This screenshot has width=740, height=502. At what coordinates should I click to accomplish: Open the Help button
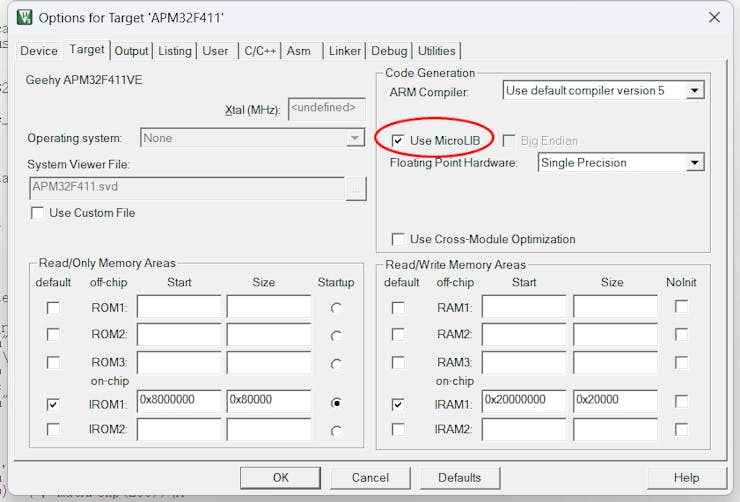click(x=687, y=478)
